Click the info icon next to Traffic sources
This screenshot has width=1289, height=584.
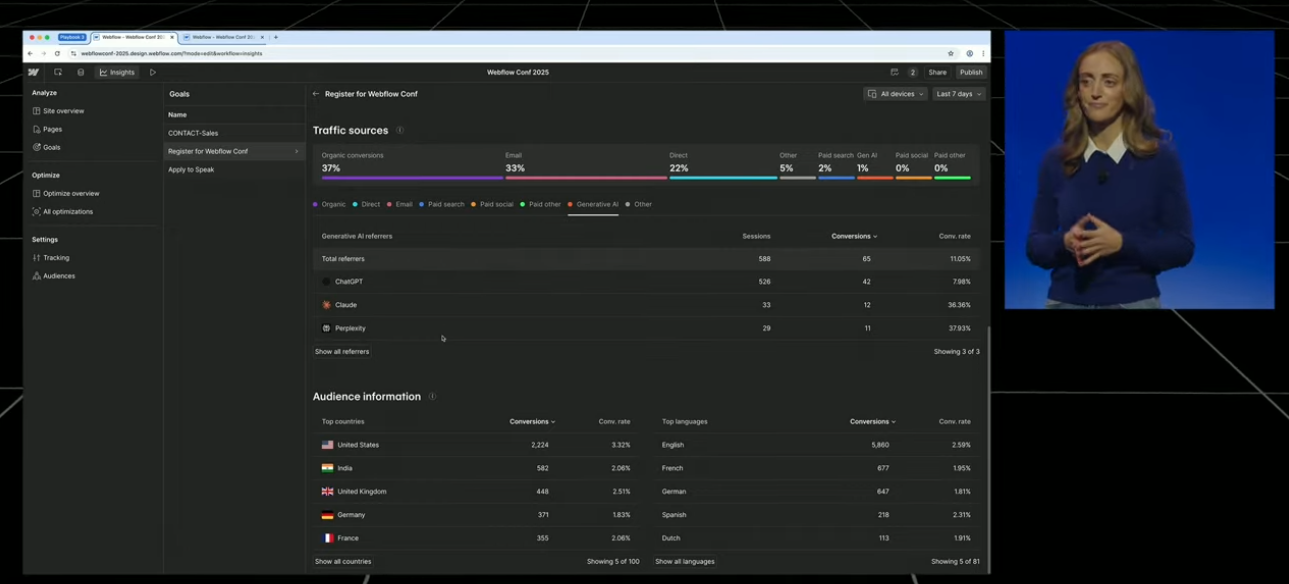click(400, 130)
